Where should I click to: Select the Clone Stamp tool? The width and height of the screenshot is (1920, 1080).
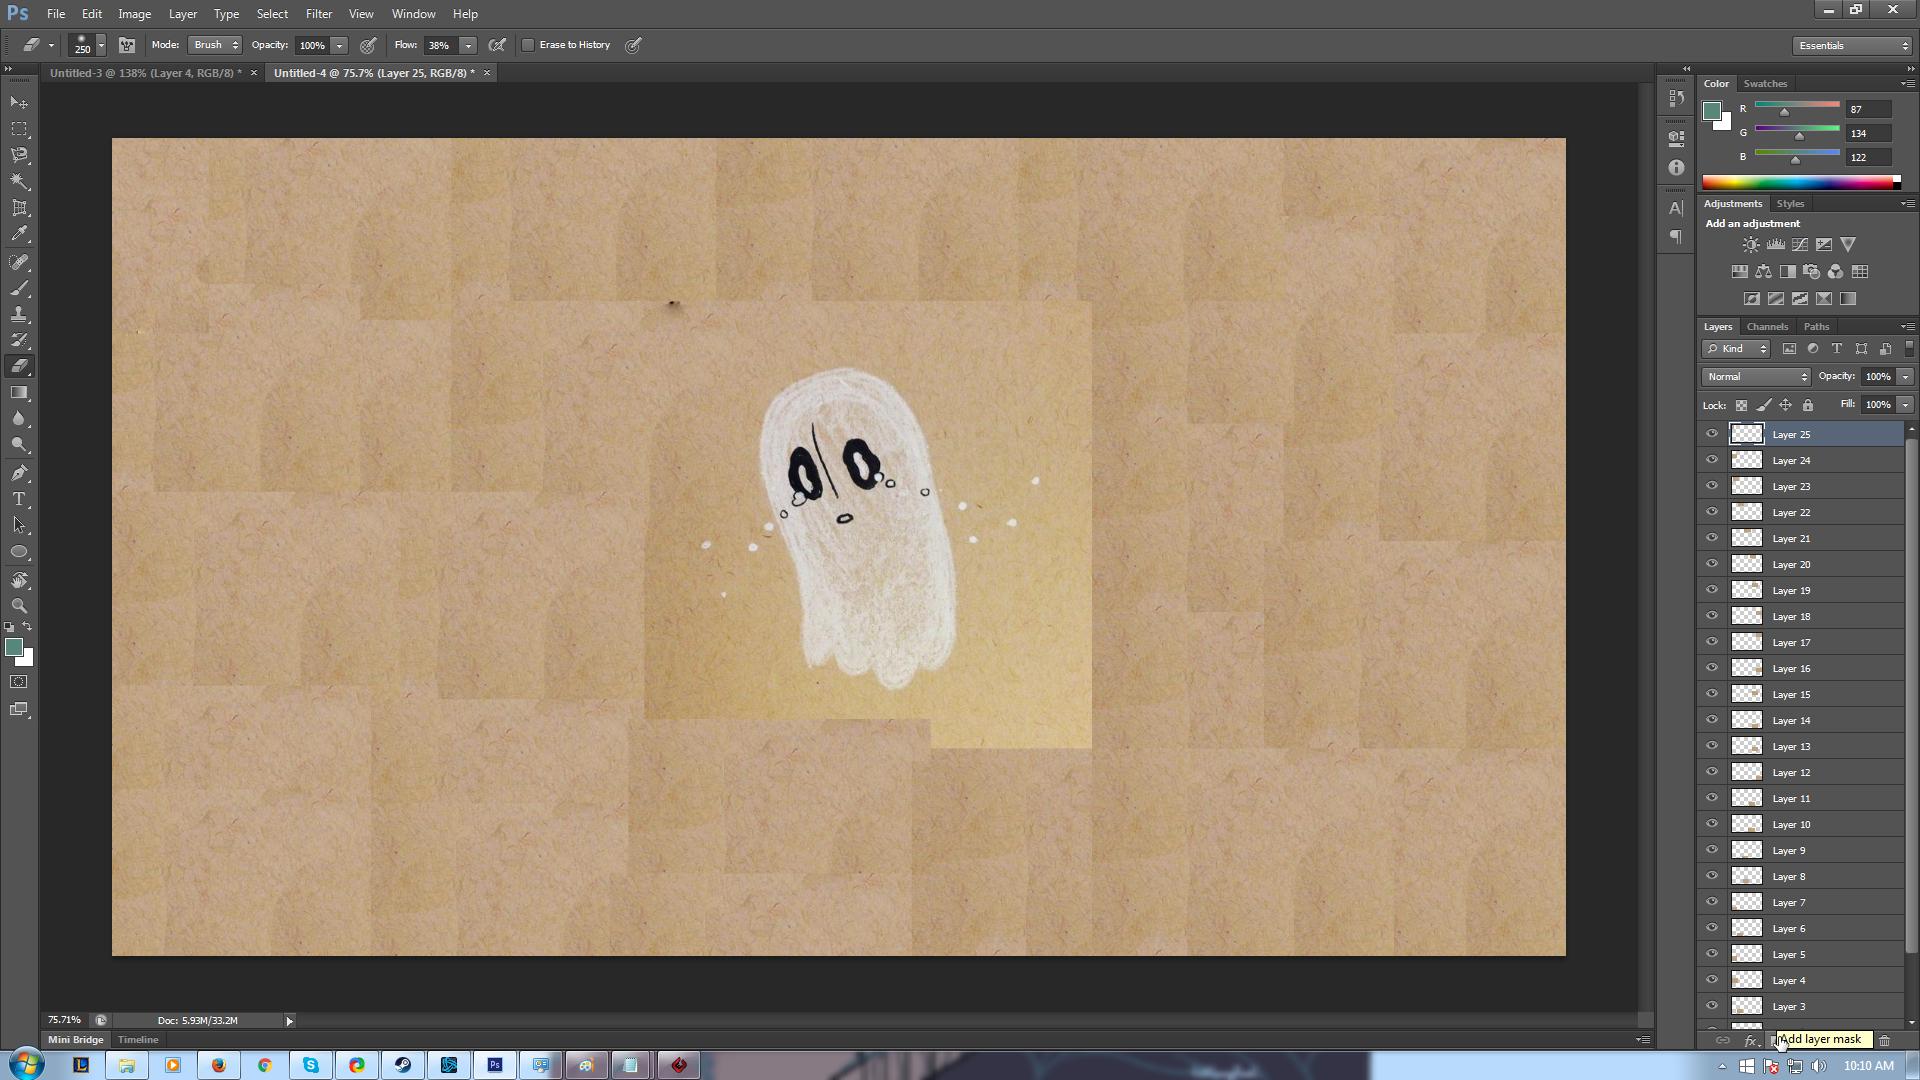pyautogui.click(x=19, y=314)
